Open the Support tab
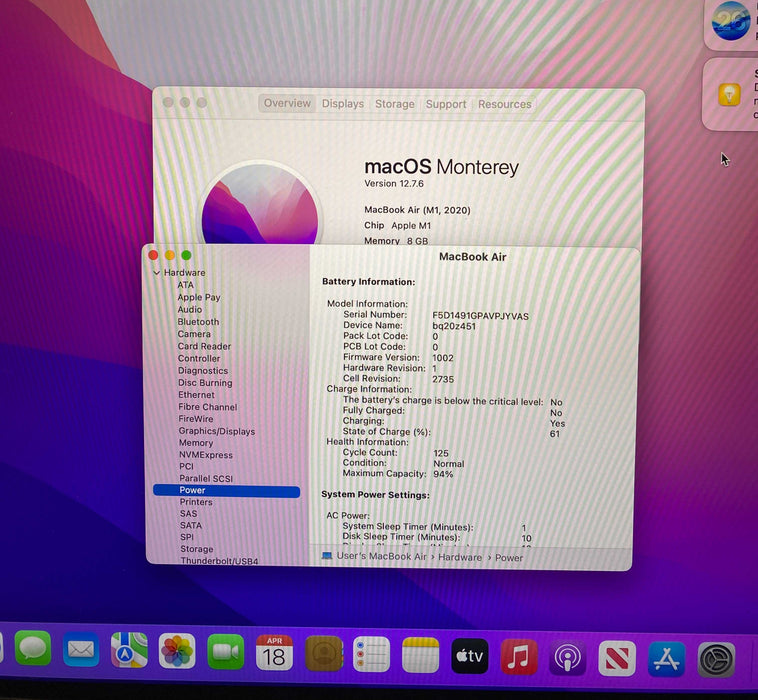The image size is (758, 700). click(x=446, y=104)
